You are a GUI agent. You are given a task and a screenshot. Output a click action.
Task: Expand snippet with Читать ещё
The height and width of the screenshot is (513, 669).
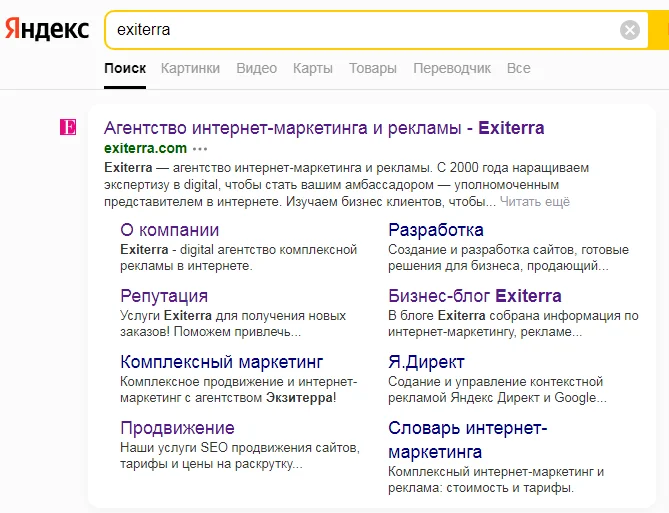click(x=535, y=201)
